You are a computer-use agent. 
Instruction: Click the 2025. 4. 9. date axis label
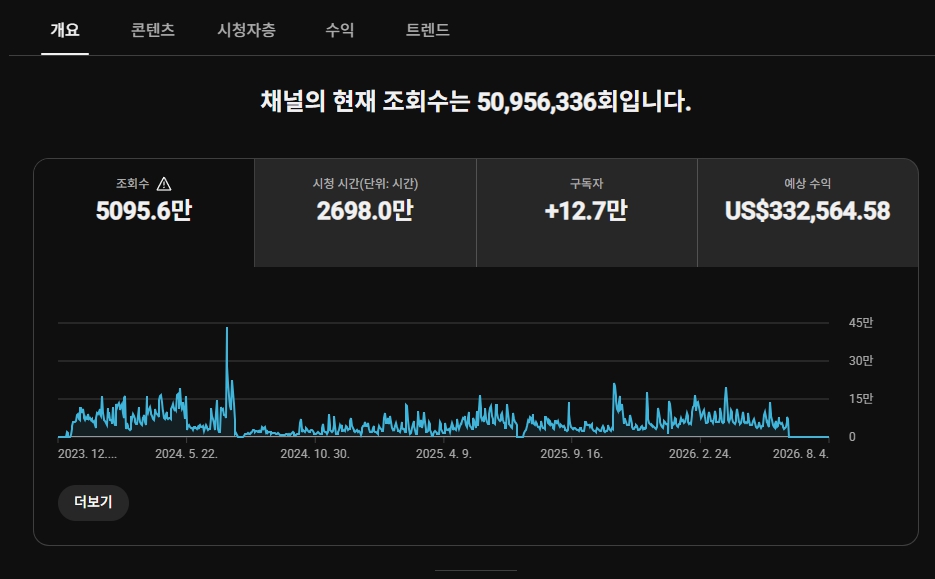[x=444, y=454]
